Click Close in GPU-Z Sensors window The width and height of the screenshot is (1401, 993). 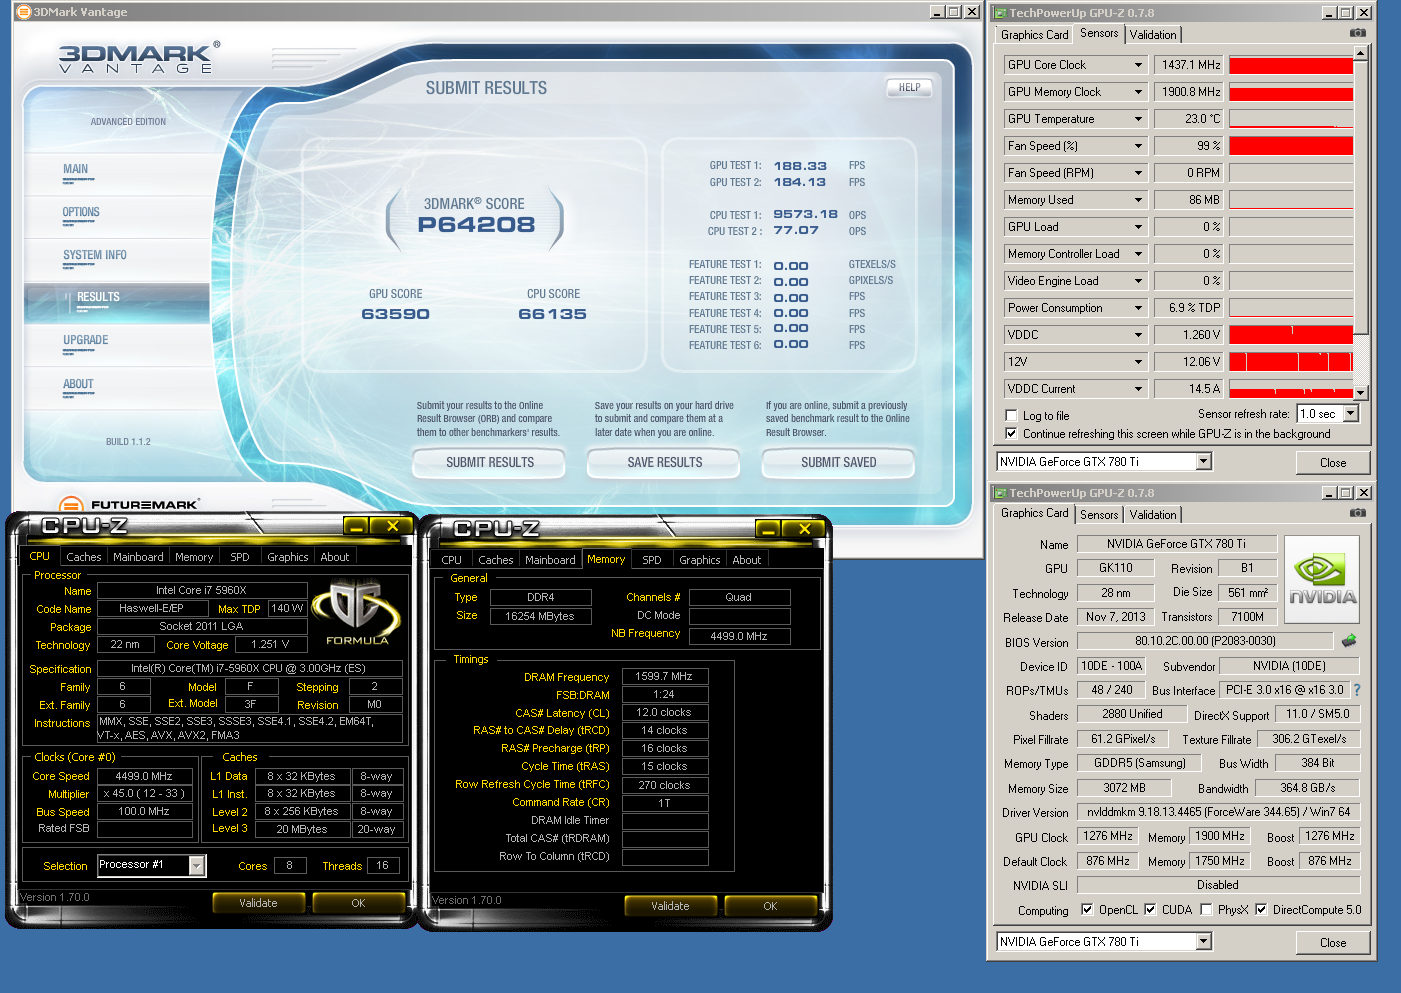pyautogui.click(x=1332, y=463)
